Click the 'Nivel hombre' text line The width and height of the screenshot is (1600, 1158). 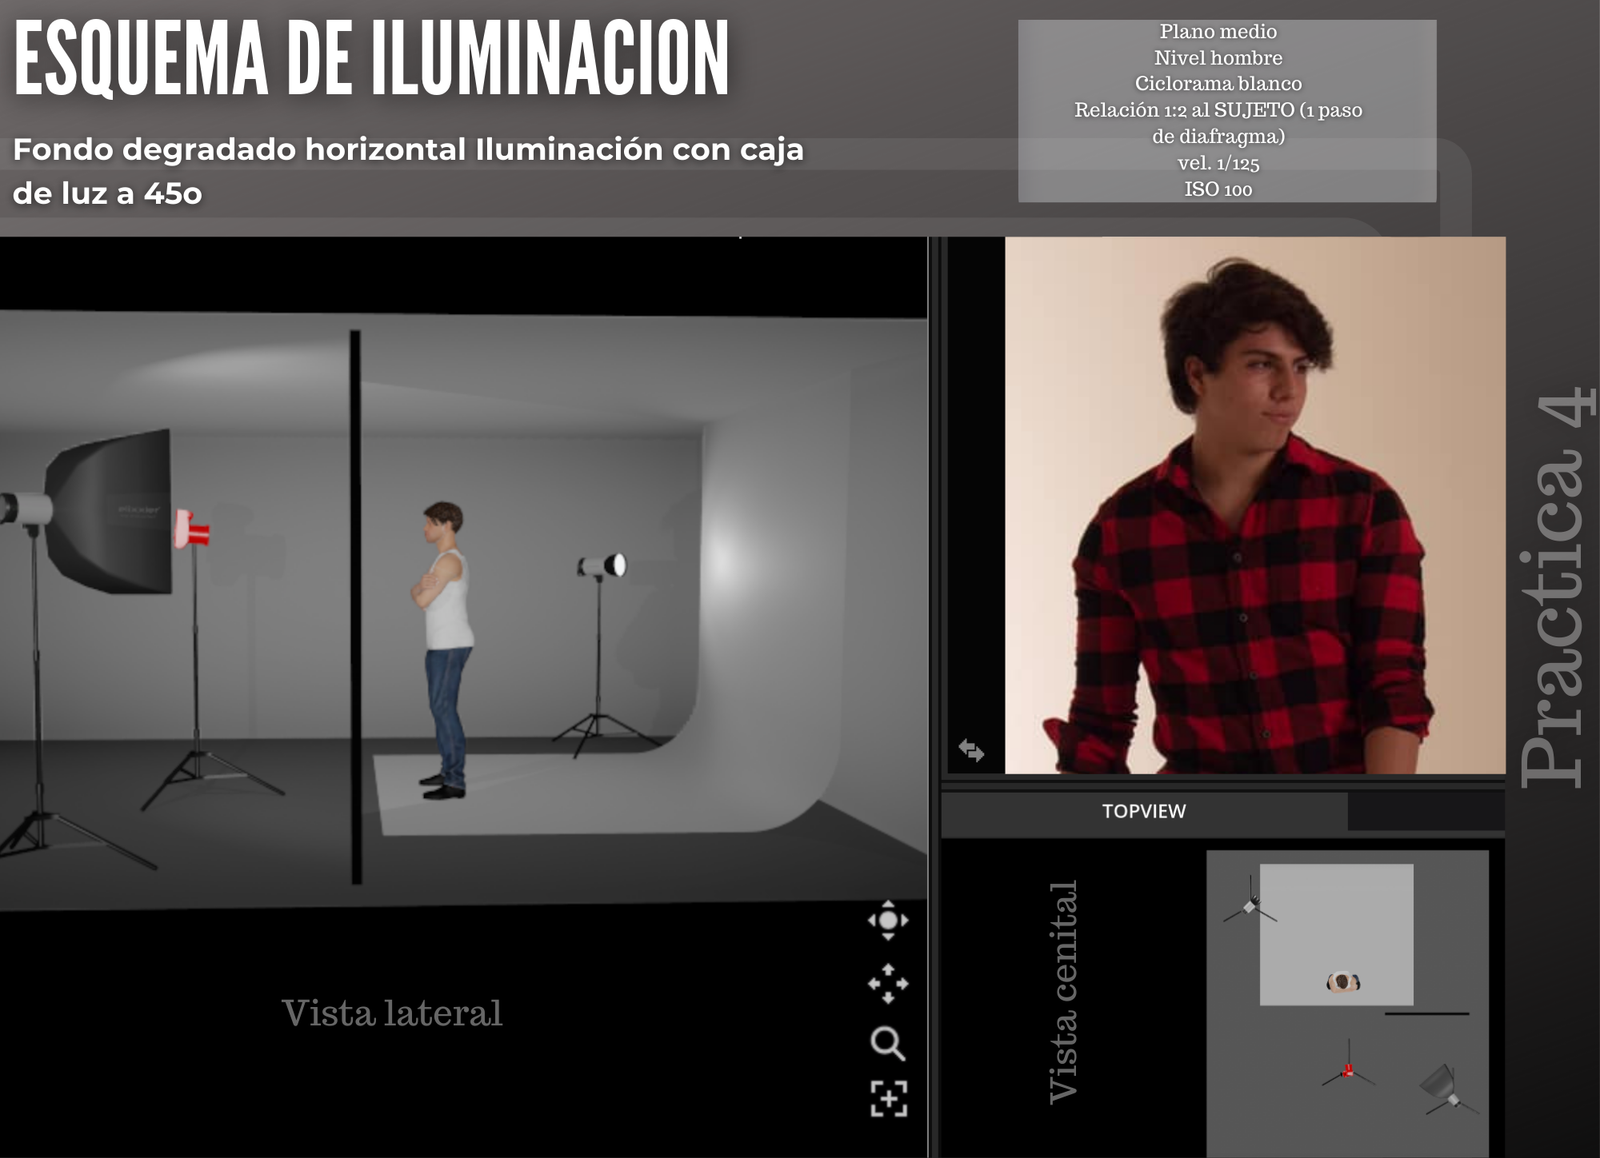click(1218, 58)
